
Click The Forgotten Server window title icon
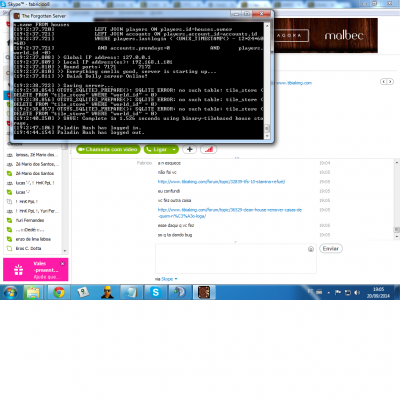tap(17, 16)
